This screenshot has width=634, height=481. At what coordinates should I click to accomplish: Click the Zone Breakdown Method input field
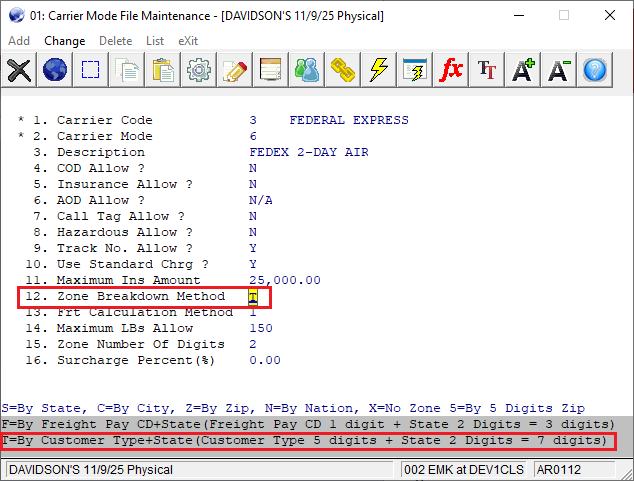pos(254,297)
